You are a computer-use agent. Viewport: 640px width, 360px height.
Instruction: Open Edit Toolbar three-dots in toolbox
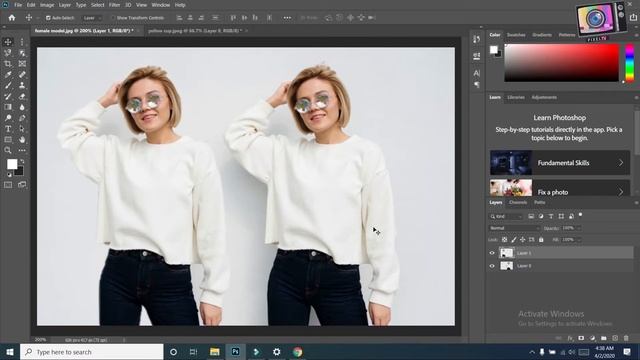pos(22,151)
